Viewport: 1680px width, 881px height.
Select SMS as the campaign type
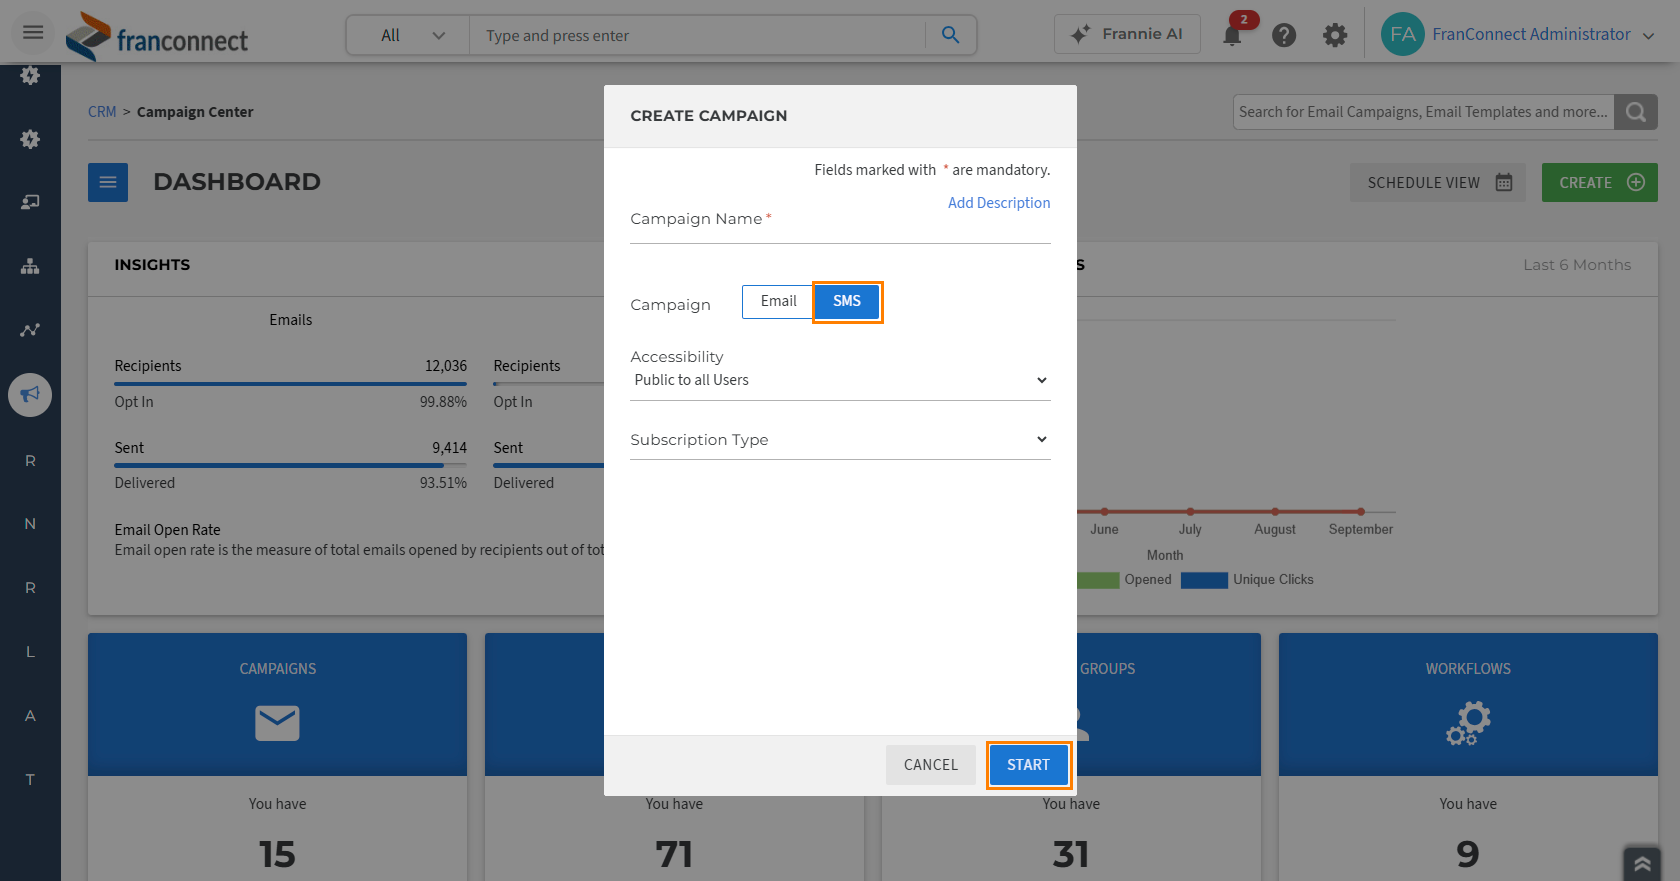point(847,301)
